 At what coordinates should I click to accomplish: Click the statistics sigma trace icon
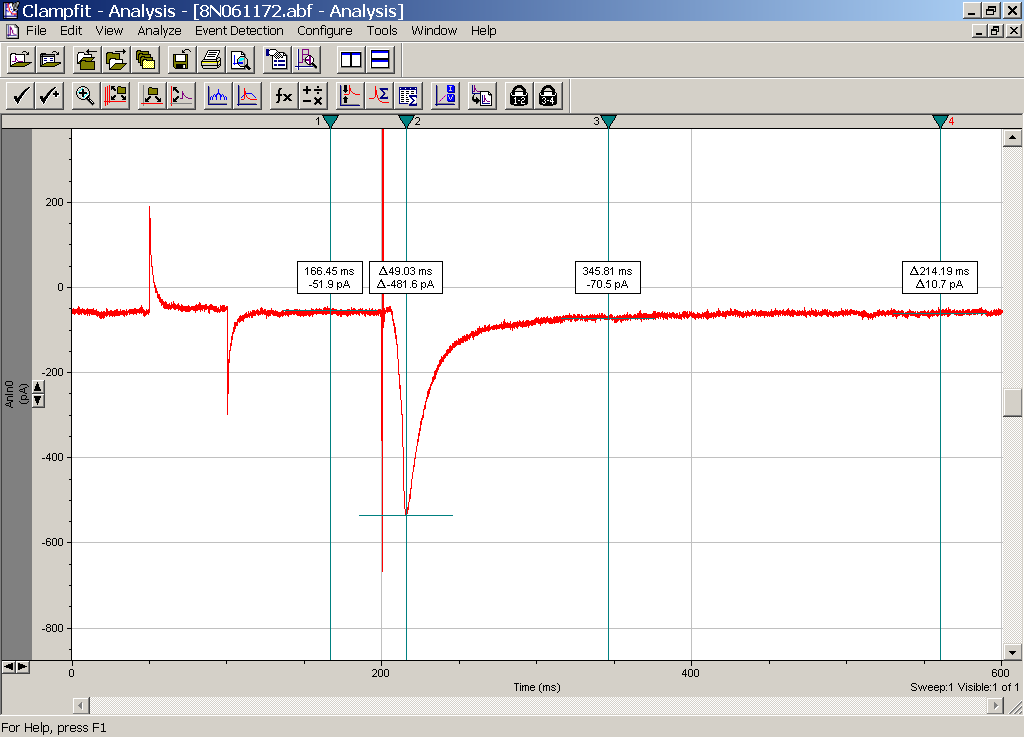point(379,96)
